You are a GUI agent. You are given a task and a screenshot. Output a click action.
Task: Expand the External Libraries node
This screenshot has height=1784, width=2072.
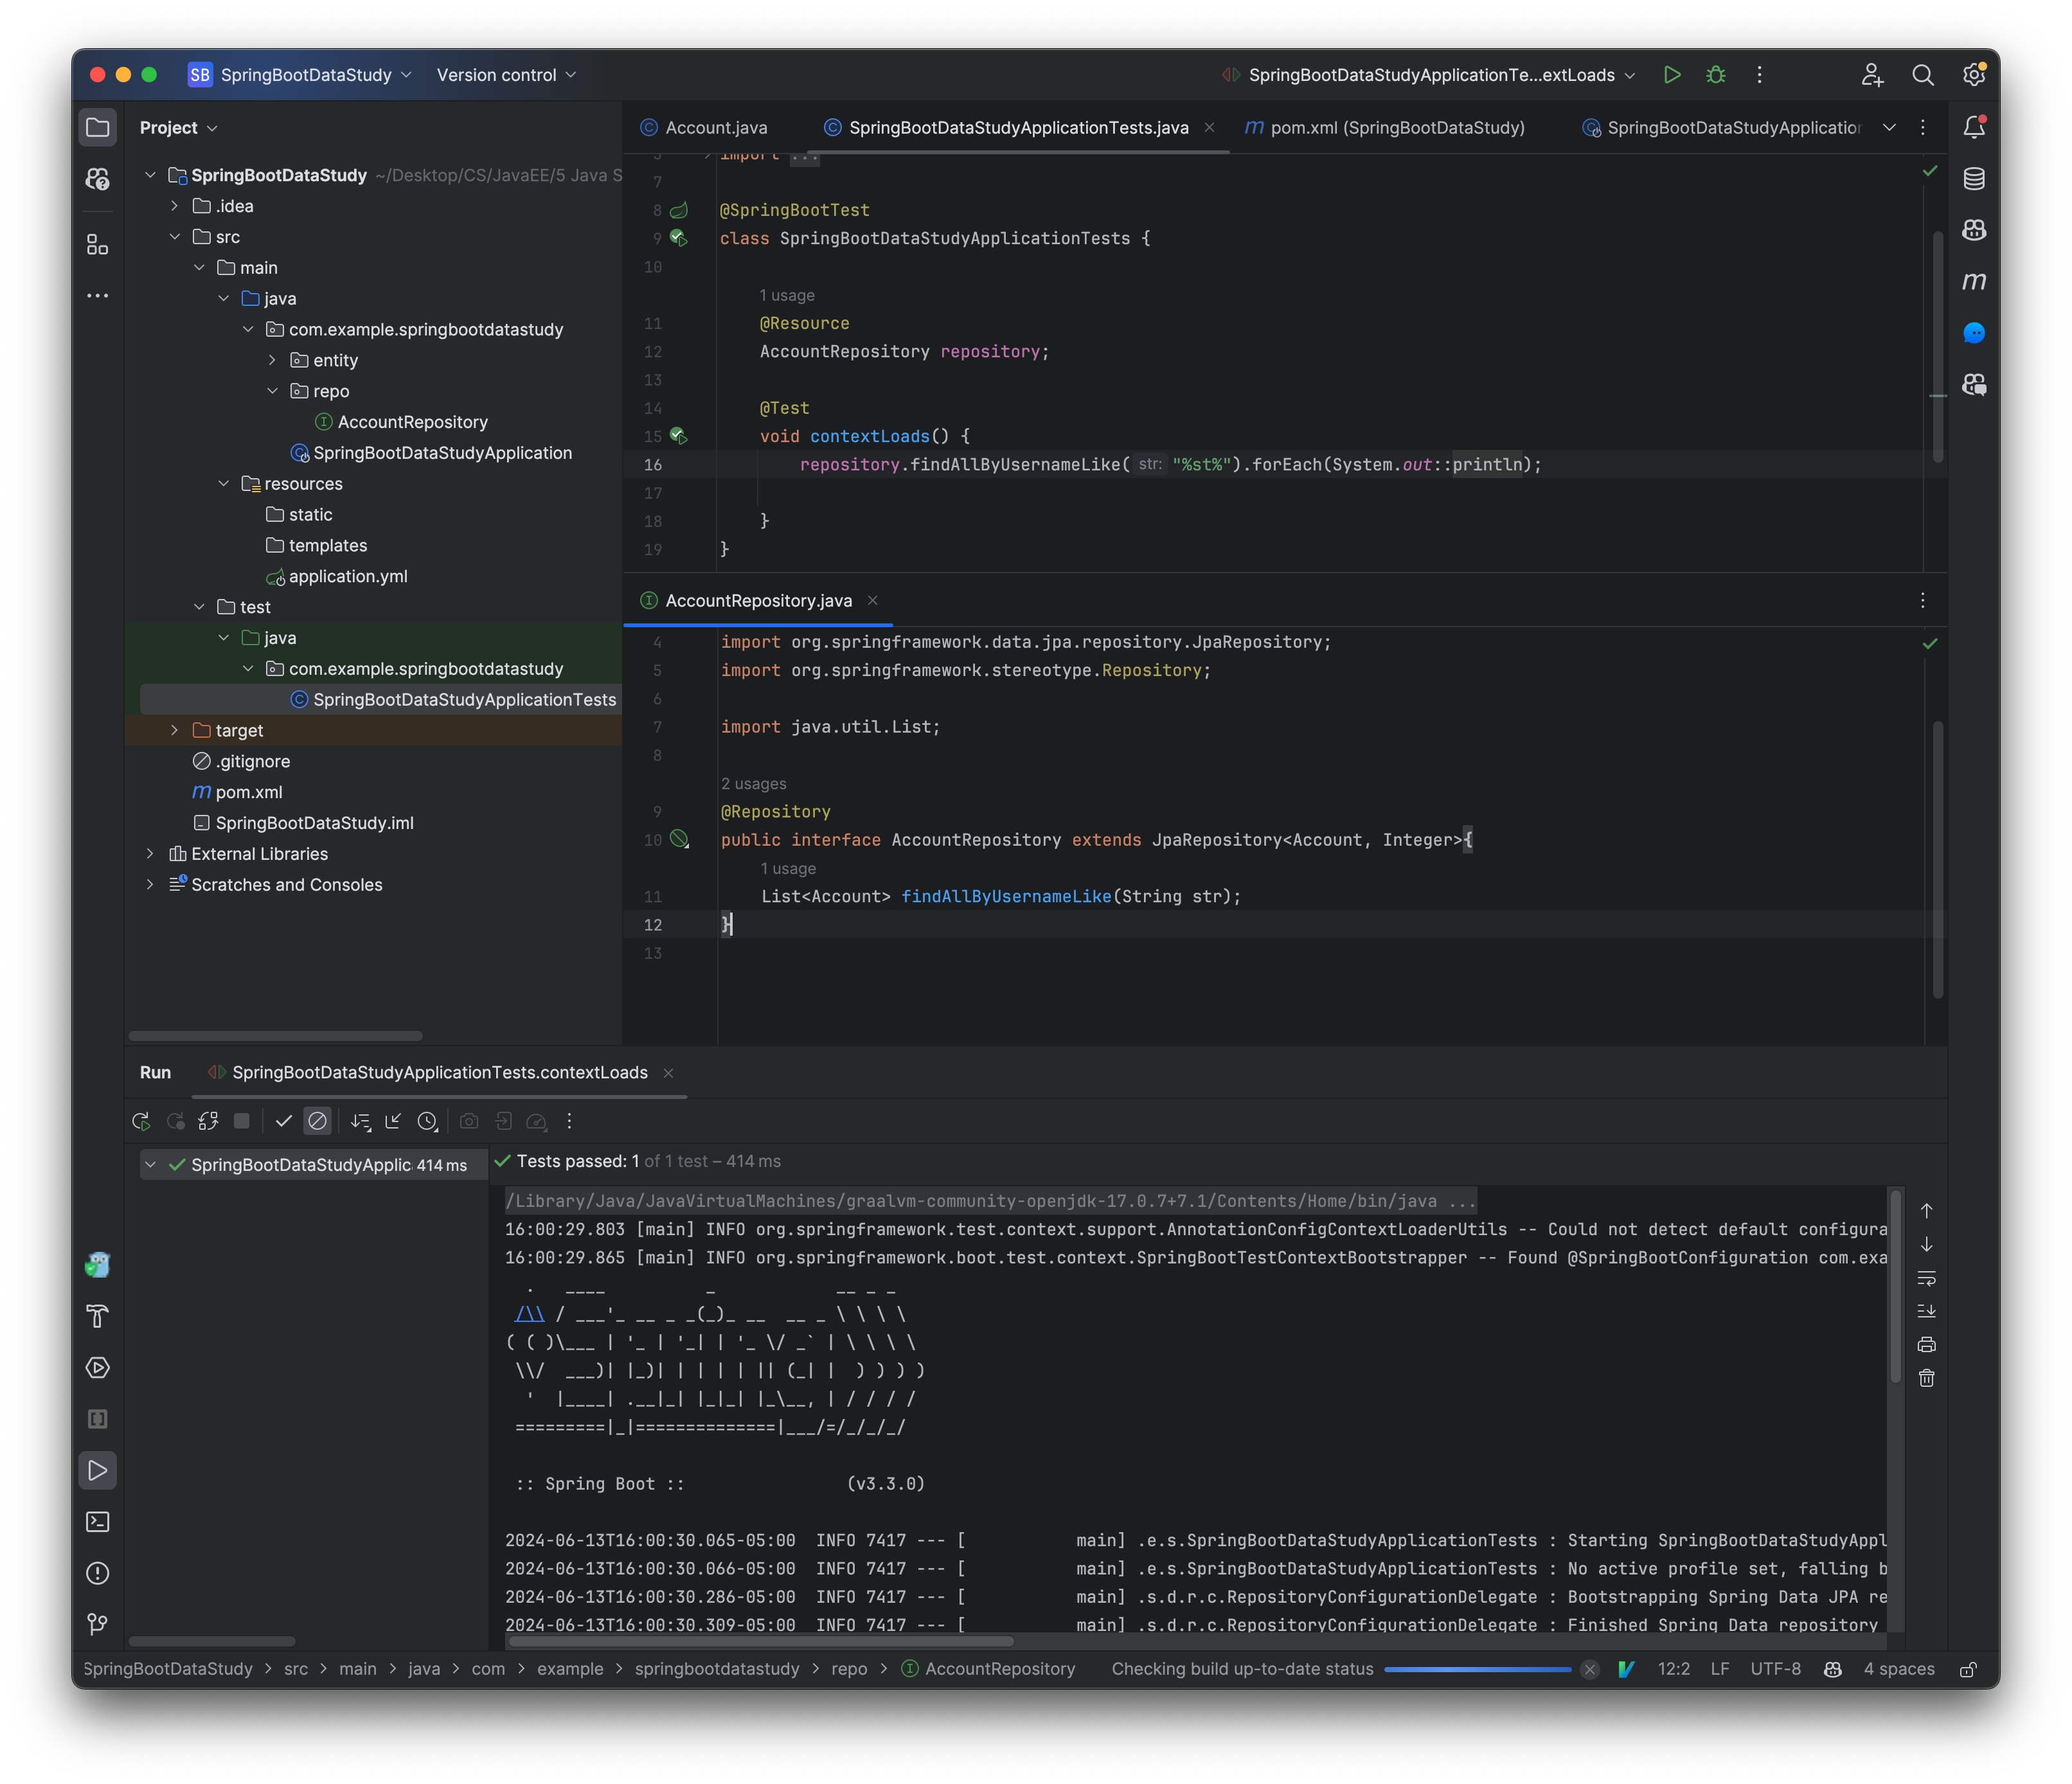click(x=150, y=853)
